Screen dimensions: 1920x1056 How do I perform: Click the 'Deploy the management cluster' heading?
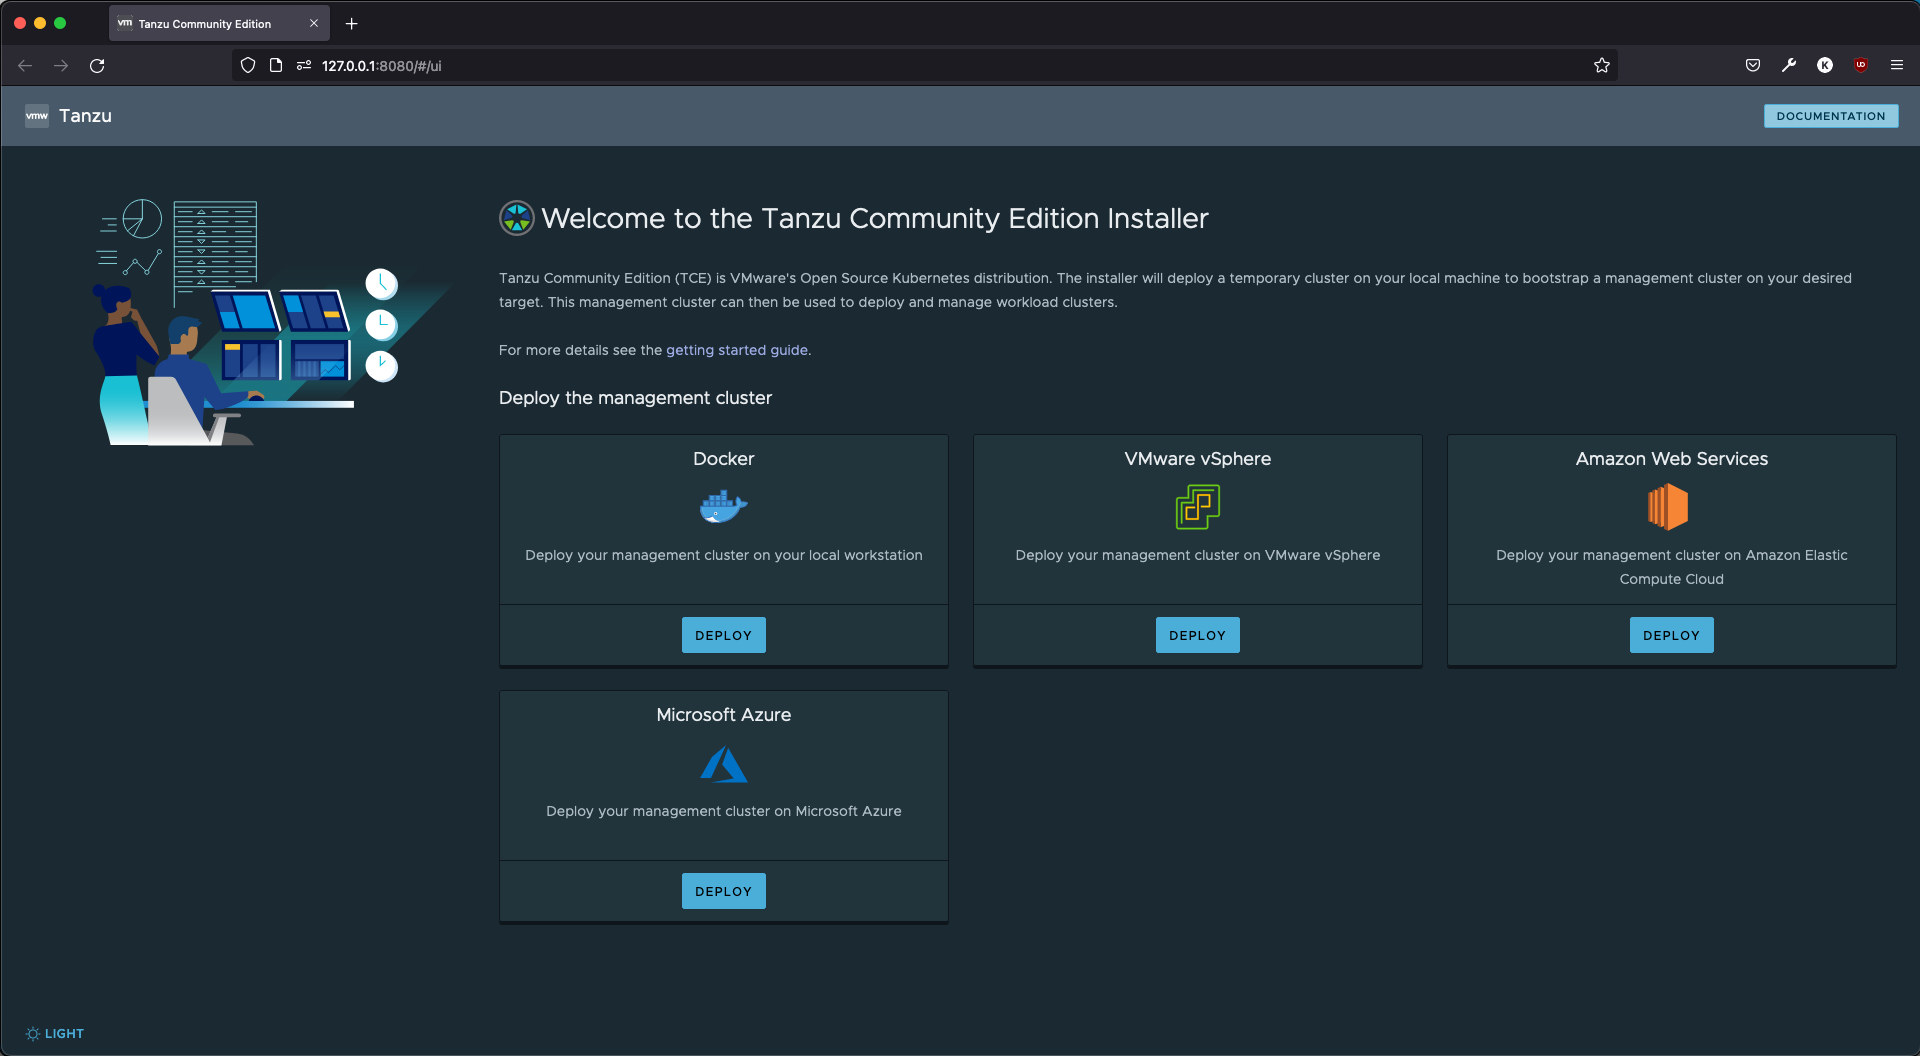pos(635,398)
